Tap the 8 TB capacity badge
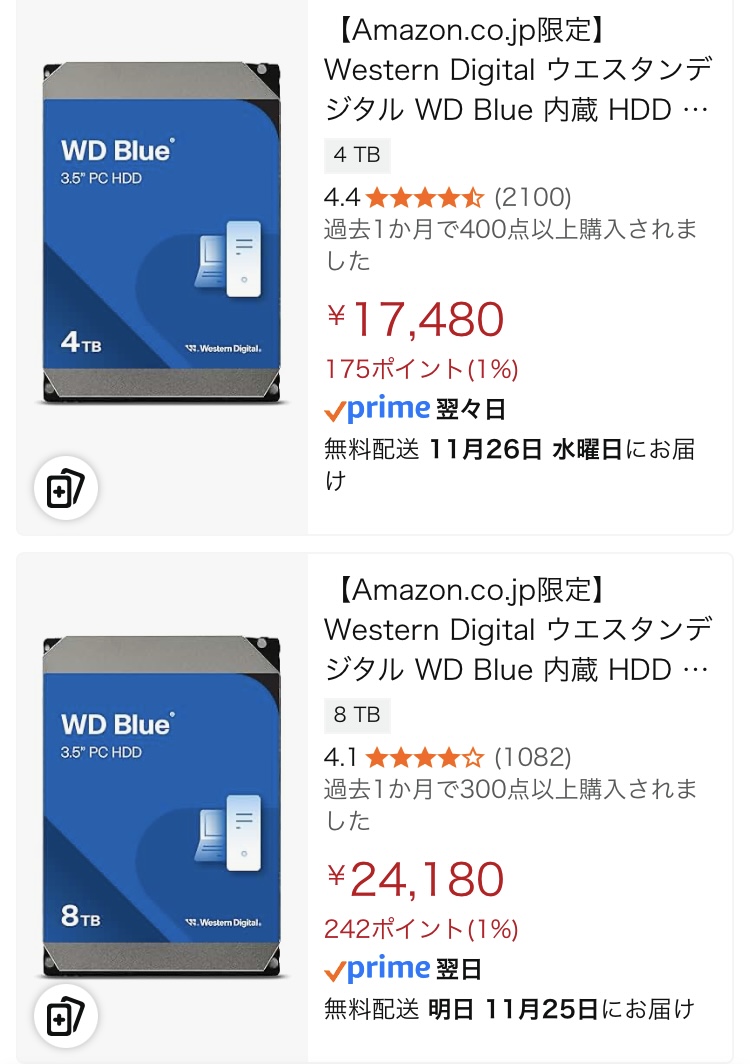 coord(357,715)
